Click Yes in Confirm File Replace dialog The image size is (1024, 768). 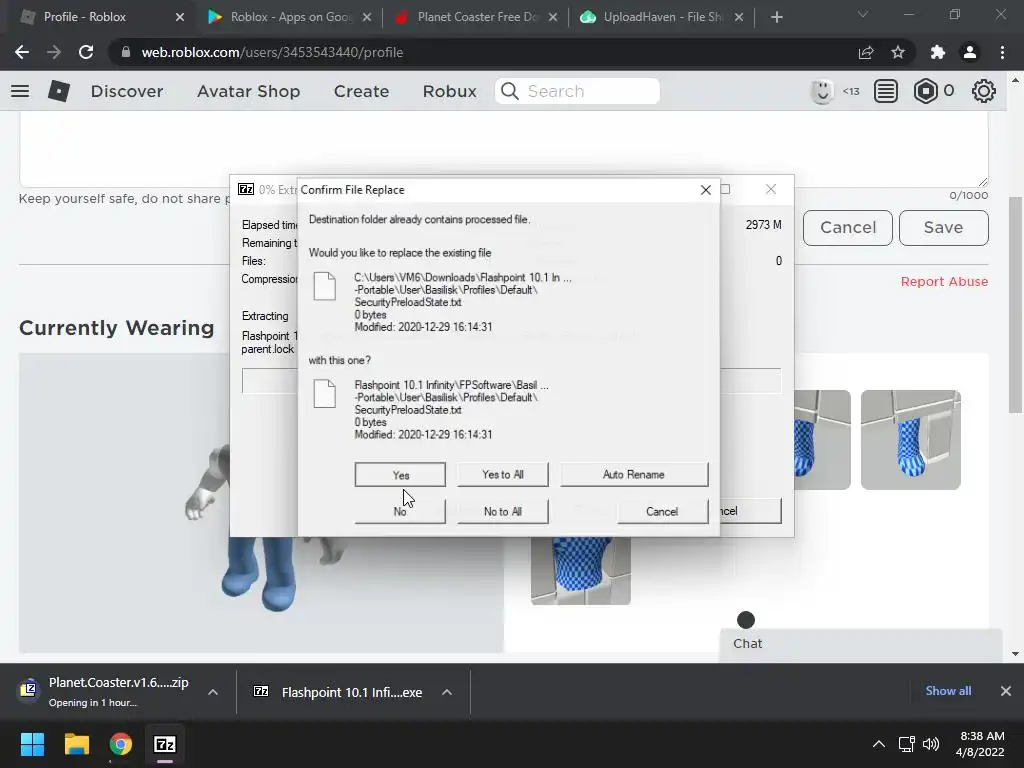[400, 475]
